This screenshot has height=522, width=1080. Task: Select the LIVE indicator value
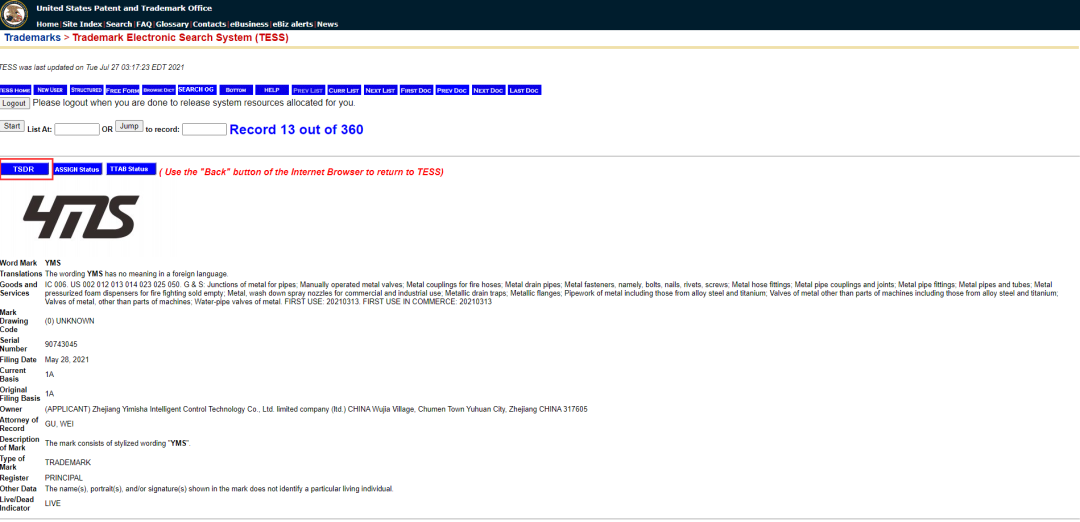click(52, 503)
